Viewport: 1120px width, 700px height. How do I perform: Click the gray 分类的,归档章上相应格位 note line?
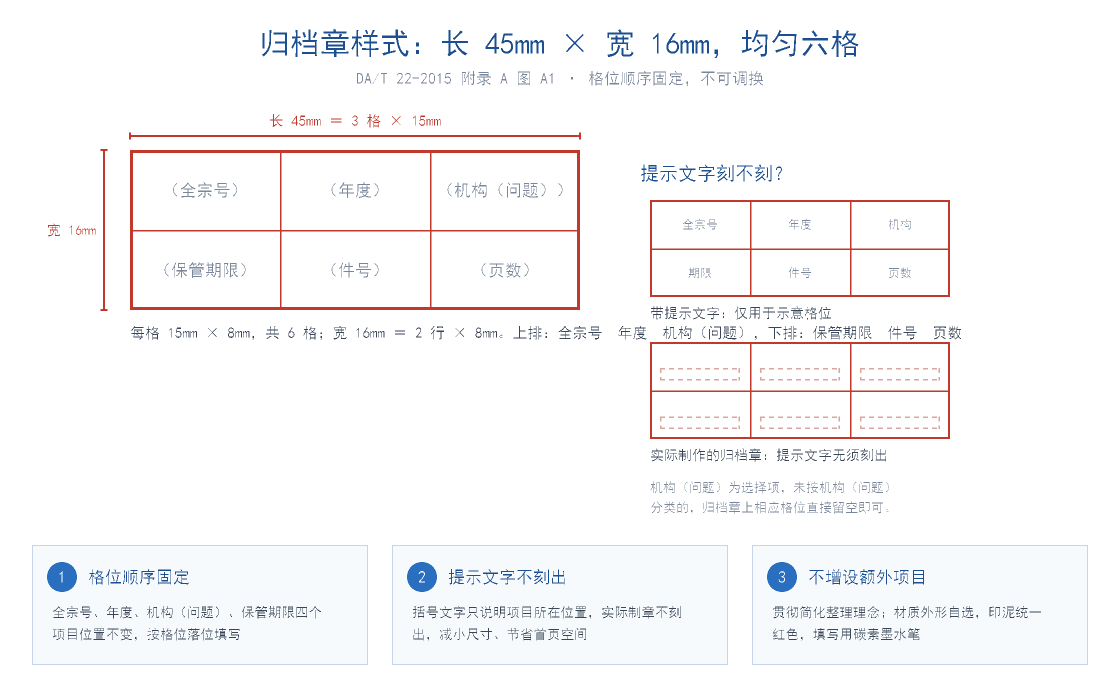[x=769, y=507]
